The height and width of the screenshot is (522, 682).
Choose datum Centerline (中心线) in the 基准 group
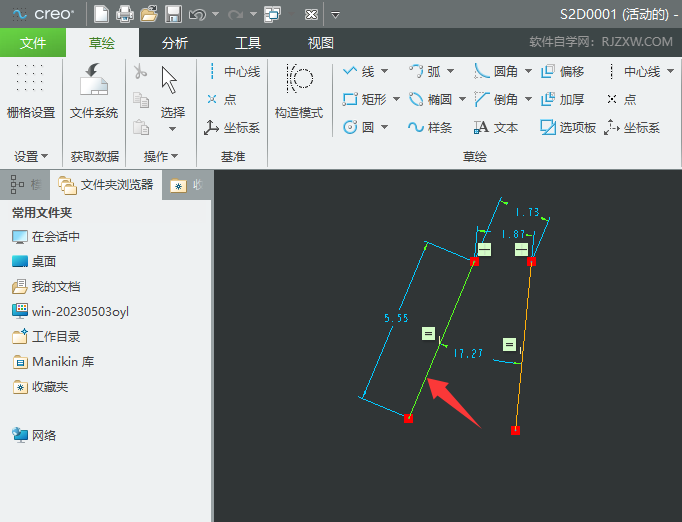(233, 71)
